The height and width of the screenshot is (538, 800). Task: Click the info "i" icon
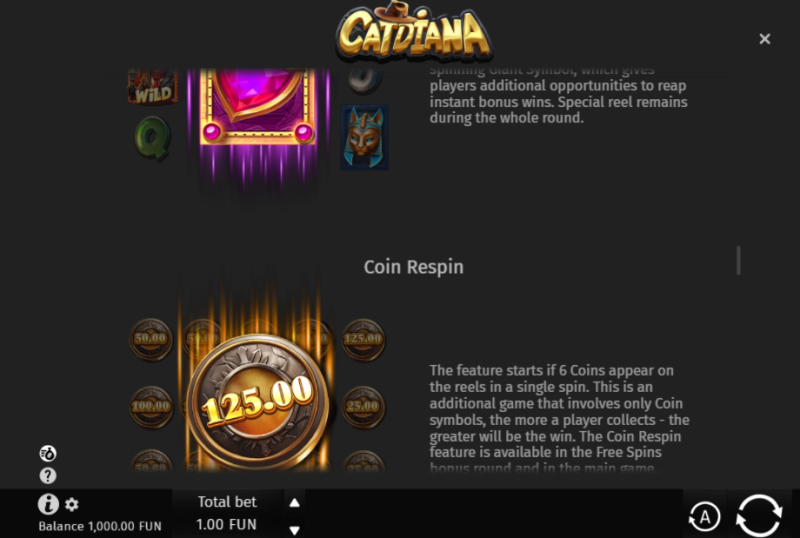[48, 504]
